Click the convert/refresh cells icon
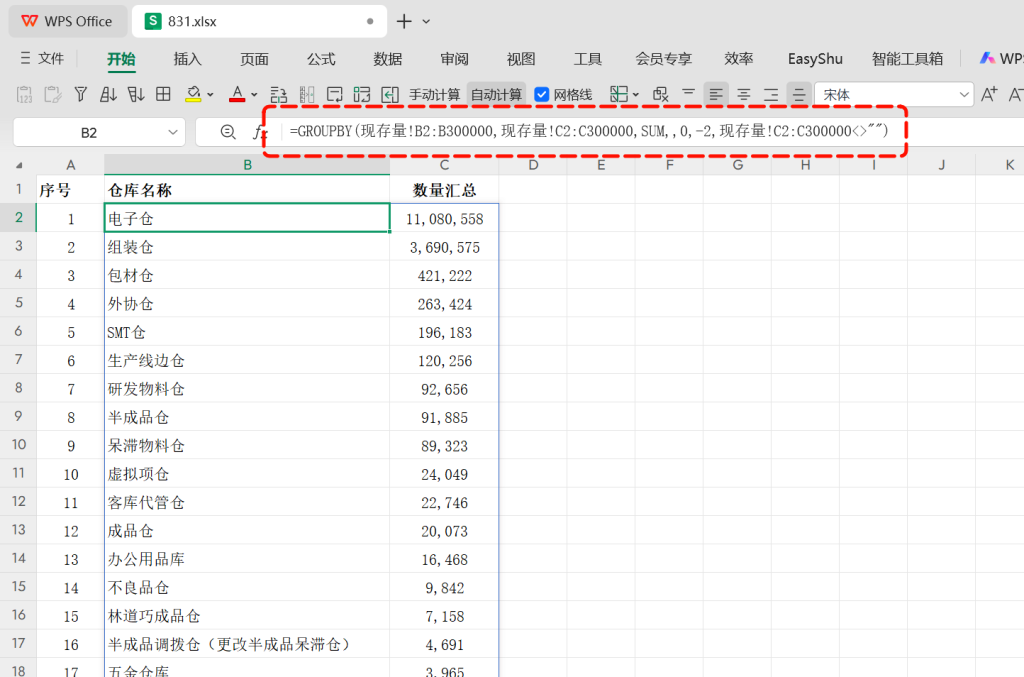Image resolution: width=1024 pixels, height=677 pixels. (362, 95)
